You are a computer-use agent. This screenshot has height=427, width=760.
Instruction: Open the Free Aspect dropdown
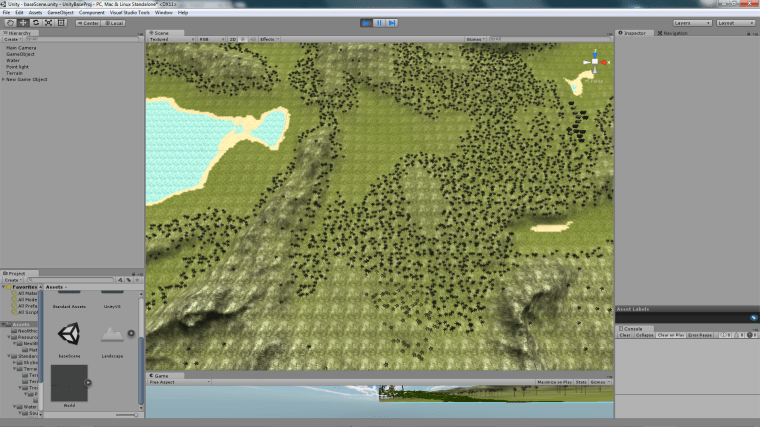[179, 382]
